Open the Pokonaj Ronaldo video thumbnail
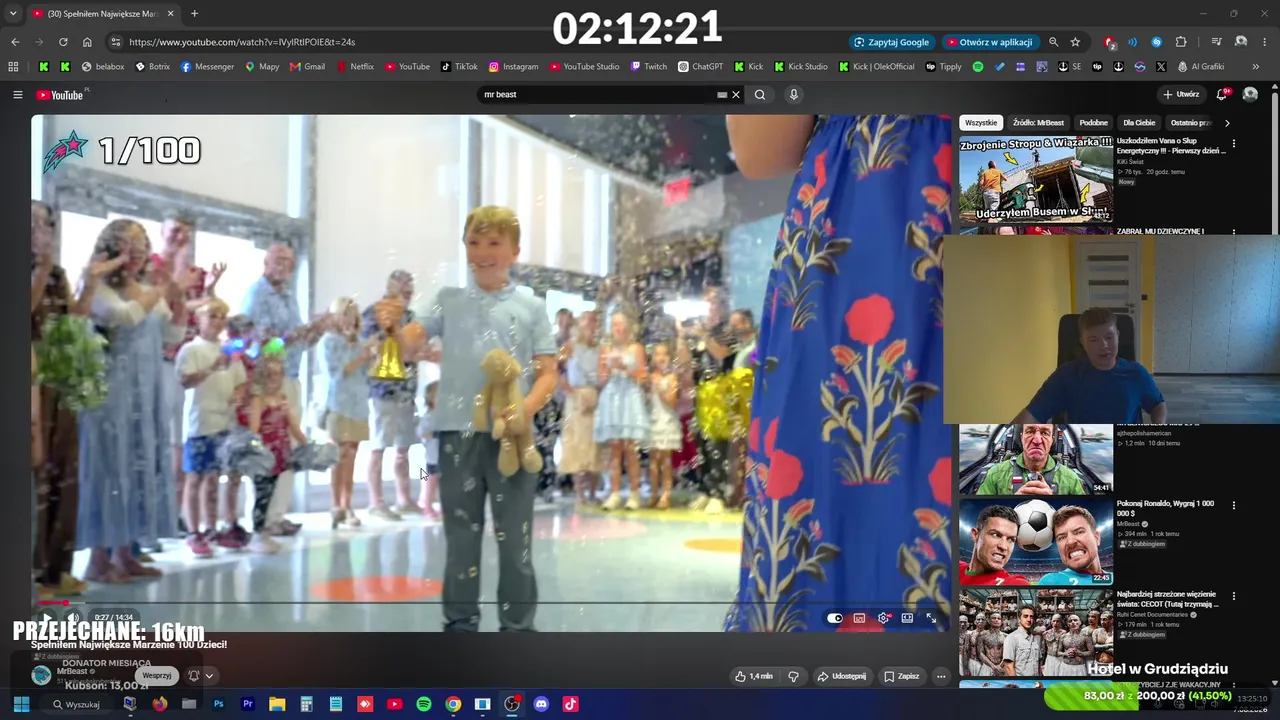1280x720 pixels. pyautogui.click(x=1036, y=541)
